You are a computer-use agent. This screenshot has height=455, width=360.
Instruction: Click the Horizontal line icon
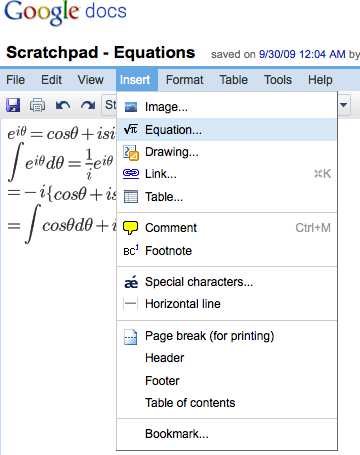[x=130, y=304]
